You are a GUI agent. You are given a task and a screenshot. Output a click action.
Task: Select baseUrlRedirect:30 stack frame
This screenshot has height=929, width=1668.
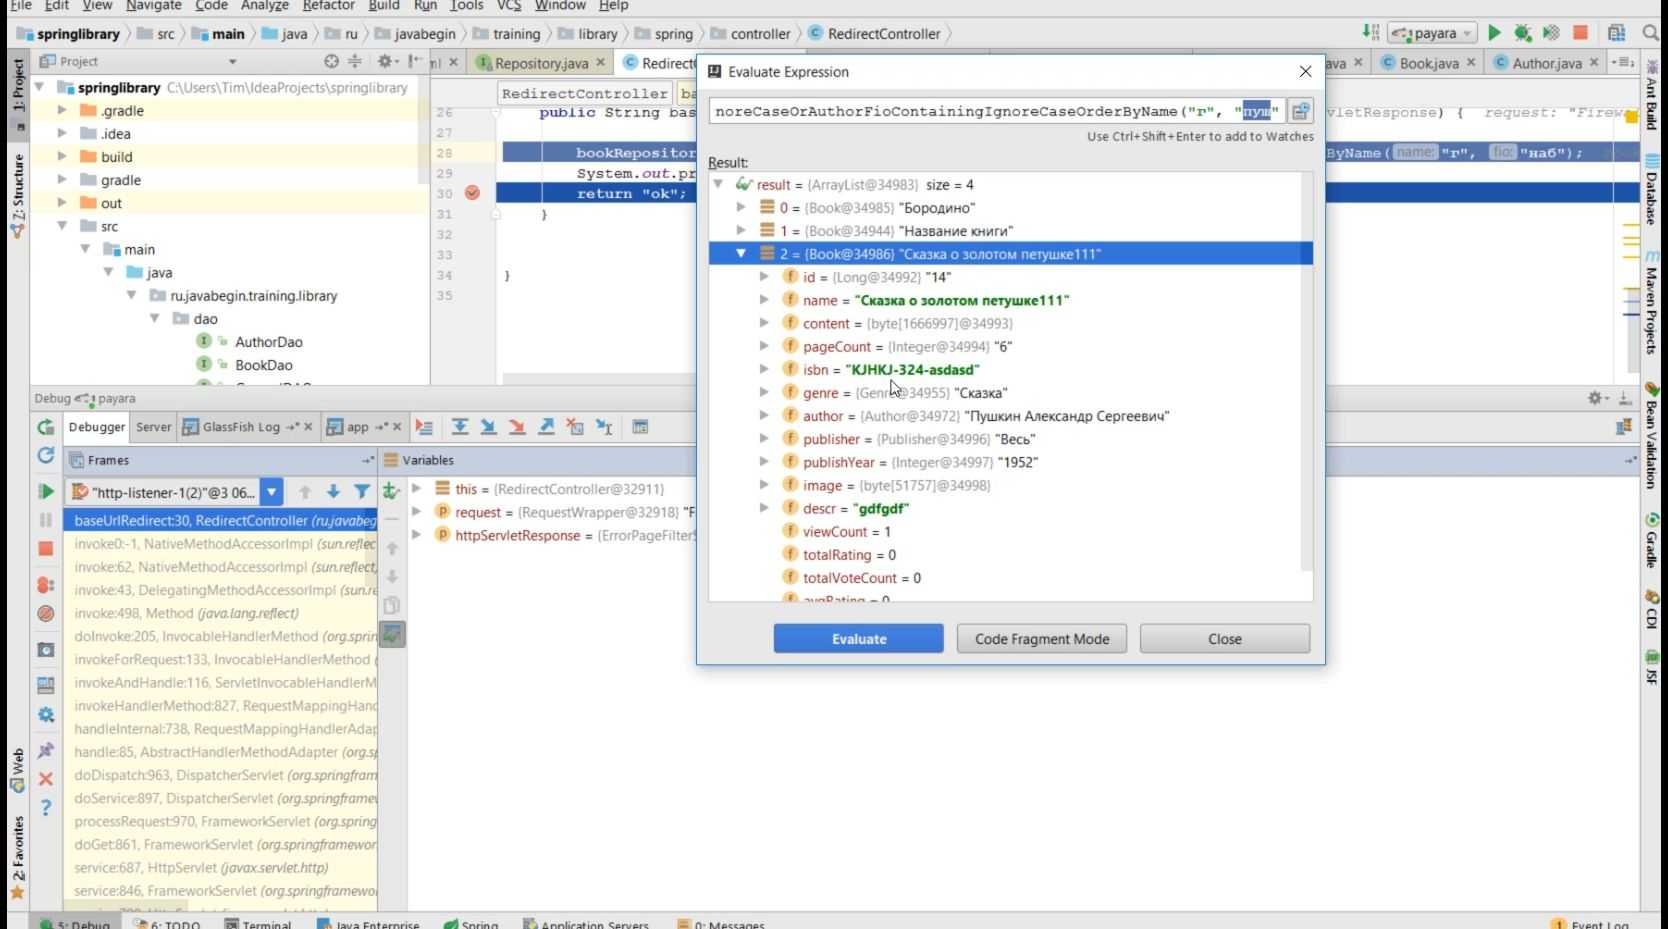pyautogui.click(x=221, y=520)
